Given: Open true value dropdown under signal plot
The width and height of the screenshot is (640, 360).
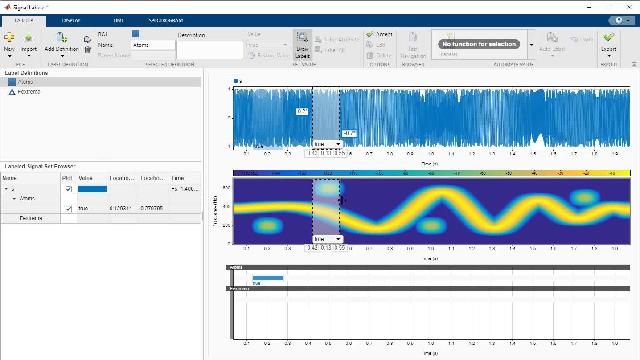Looking at the screenshot, I should point(327,144).
